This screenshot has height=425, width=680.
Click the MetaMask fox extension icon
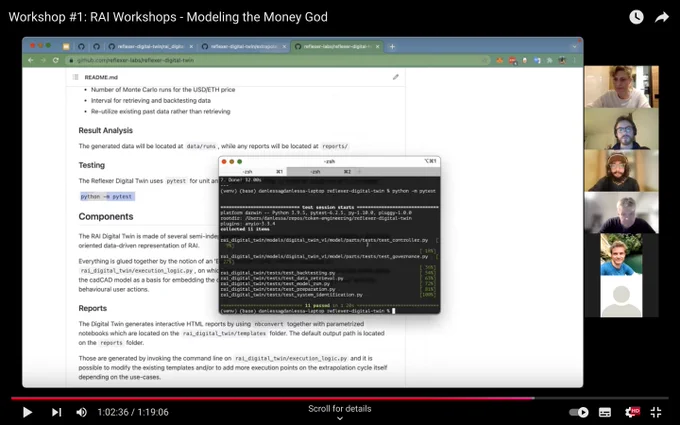(500, 60)
